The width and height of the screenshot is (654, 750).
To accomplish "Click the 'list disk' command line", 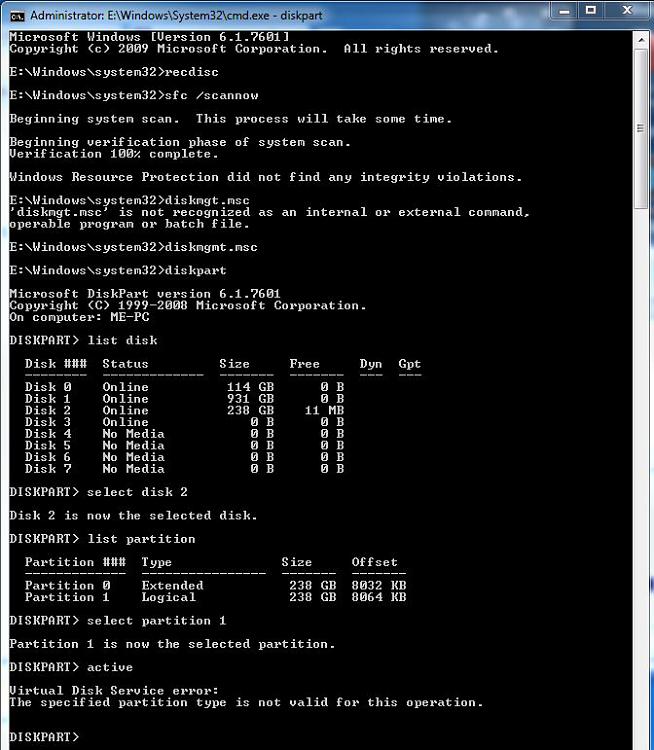I will (x=83, y=340).
